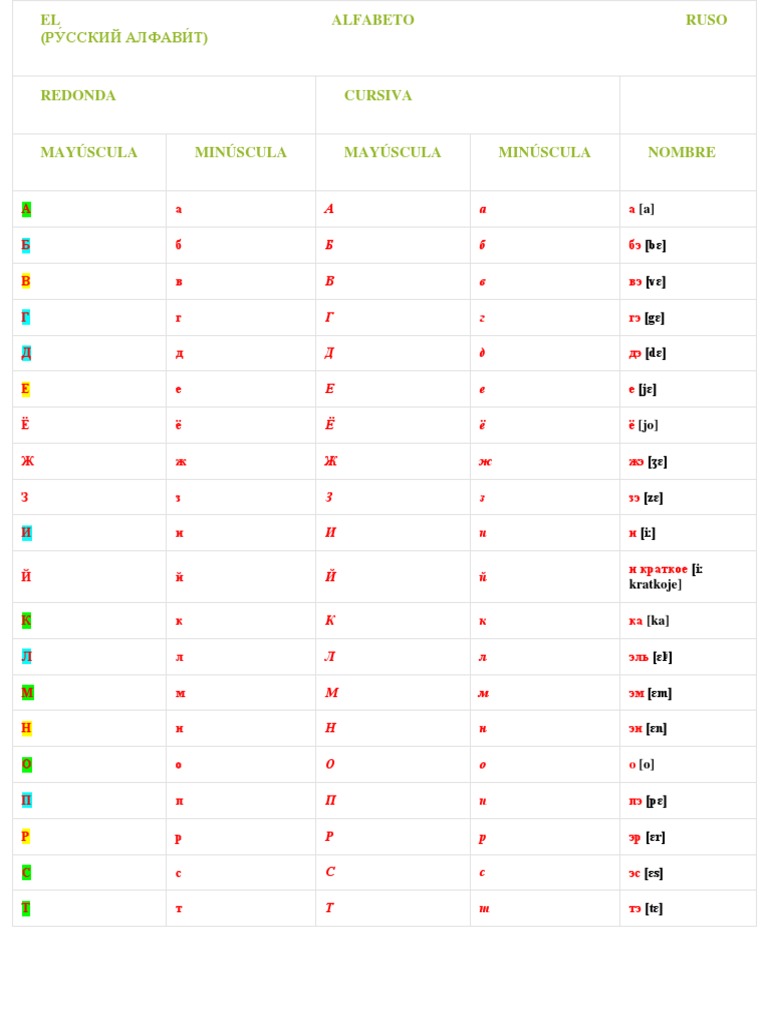Select the title text РУССКИЙ АЛФАВИТ
Screen dimensions: 768x1024
point(124,37)
